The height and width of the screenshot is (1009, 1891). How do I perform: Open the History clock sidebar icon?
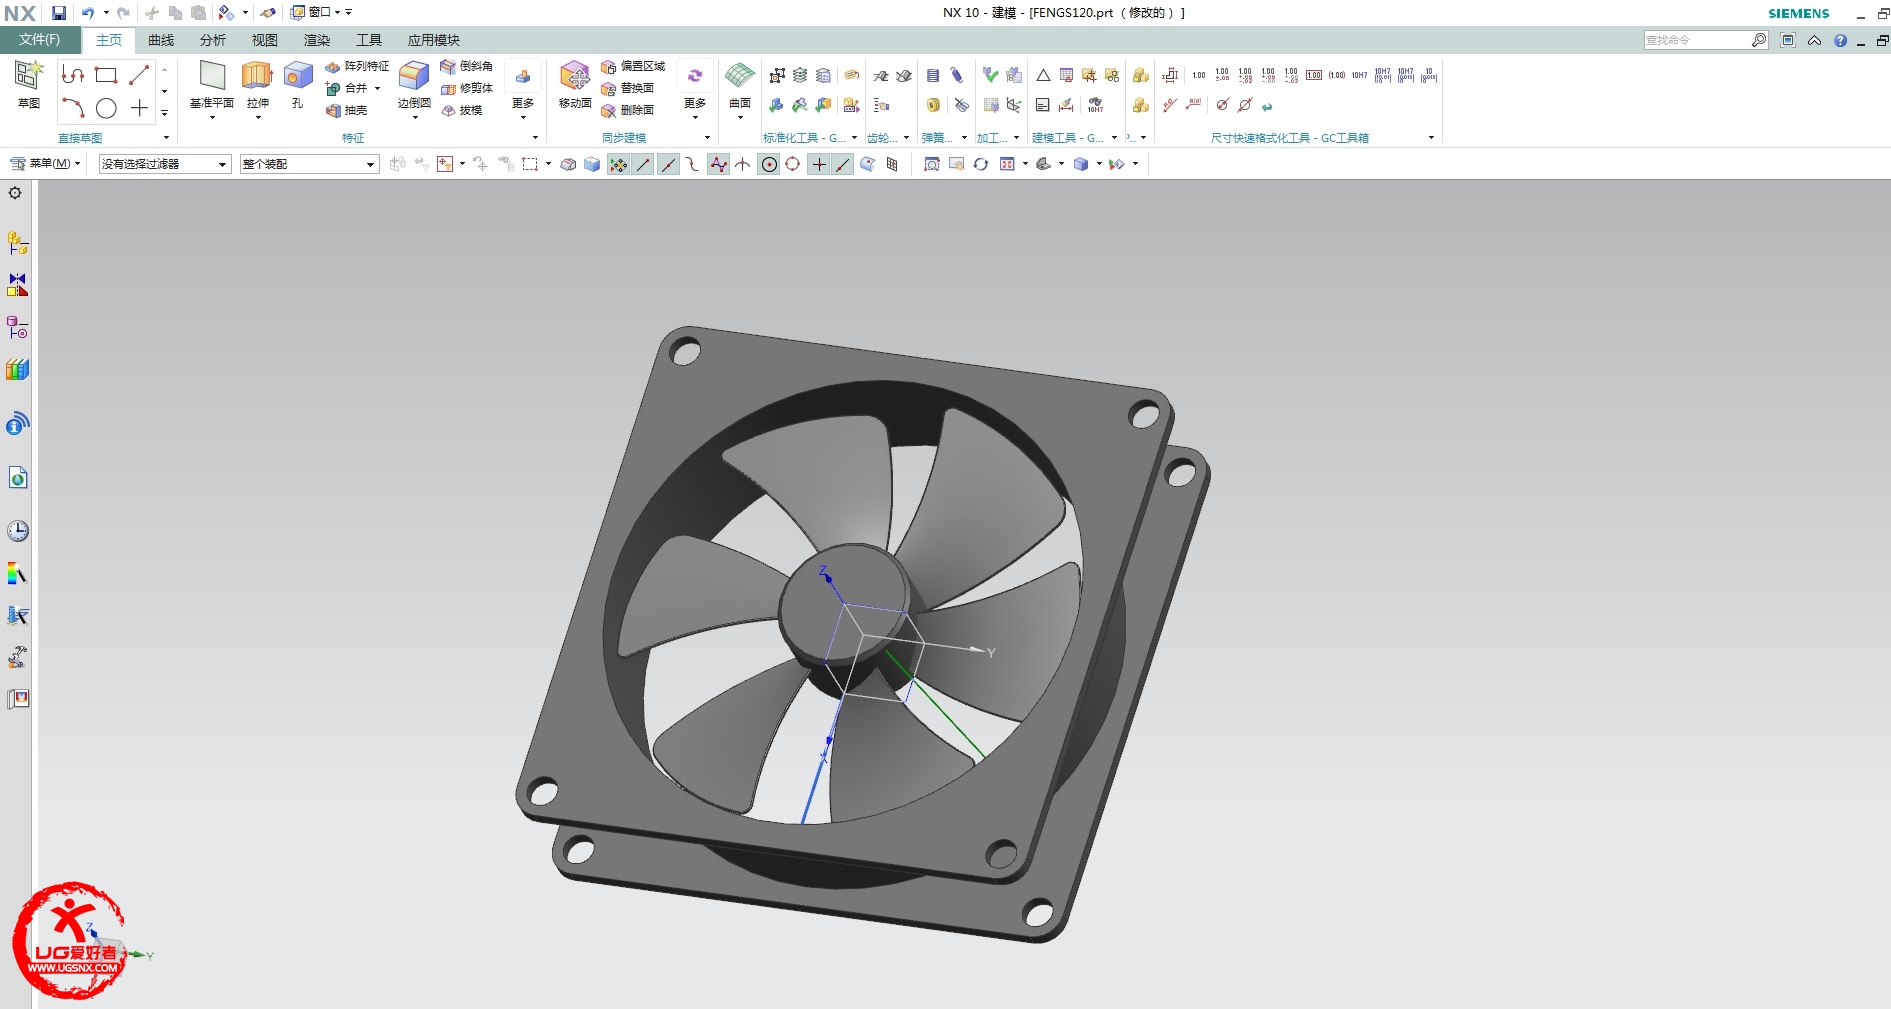pyautogui.click(x=18, y=531)
